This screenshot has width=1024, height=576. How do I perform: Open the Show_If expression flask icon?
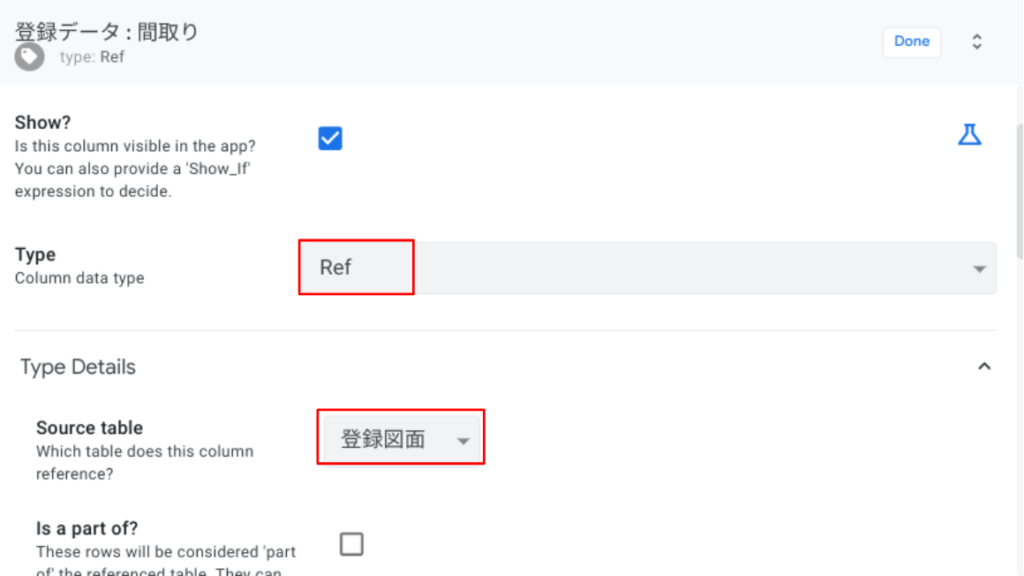(x=969, y=135)
